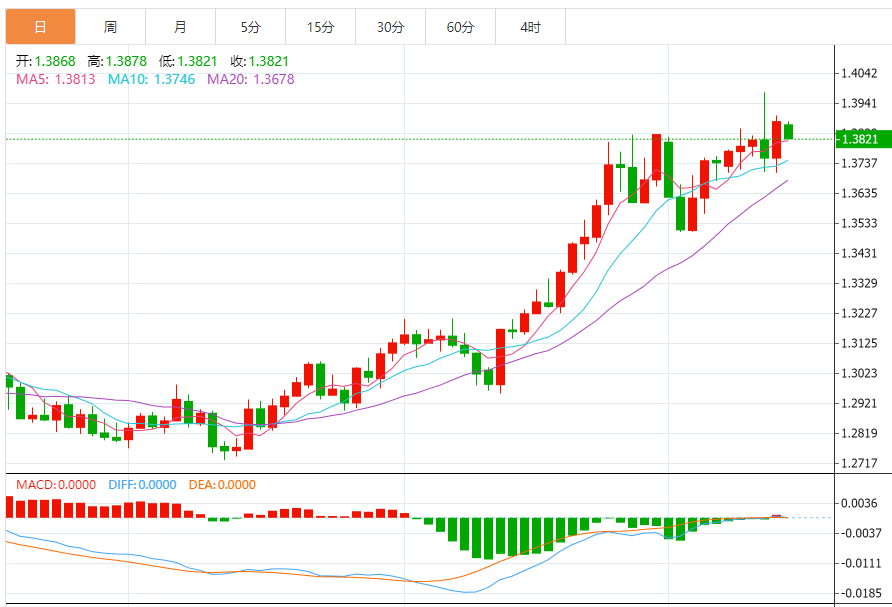Open the 30分 timeframe tab
The height and width of the screenshot is (607, 892).
(390, 27)
